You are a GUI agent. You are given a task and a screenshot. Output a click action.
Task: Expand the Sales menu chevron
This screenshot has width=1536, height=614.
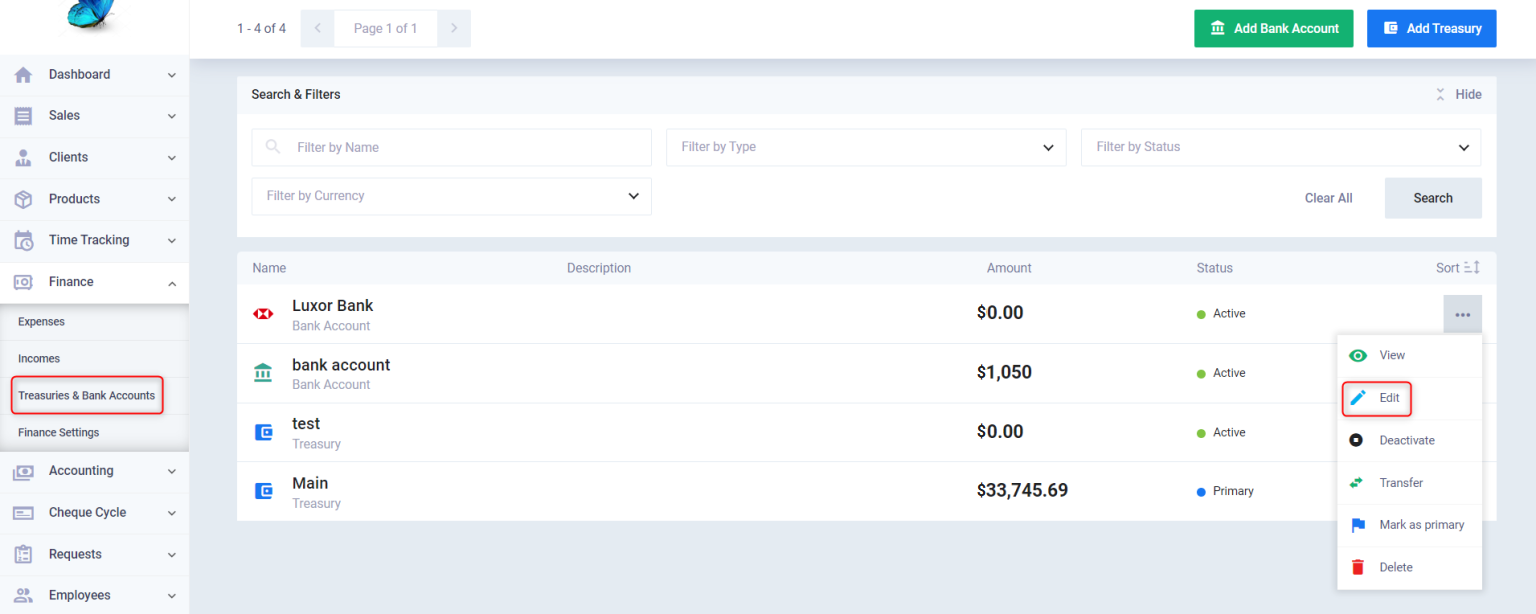[x=172, y=116]
